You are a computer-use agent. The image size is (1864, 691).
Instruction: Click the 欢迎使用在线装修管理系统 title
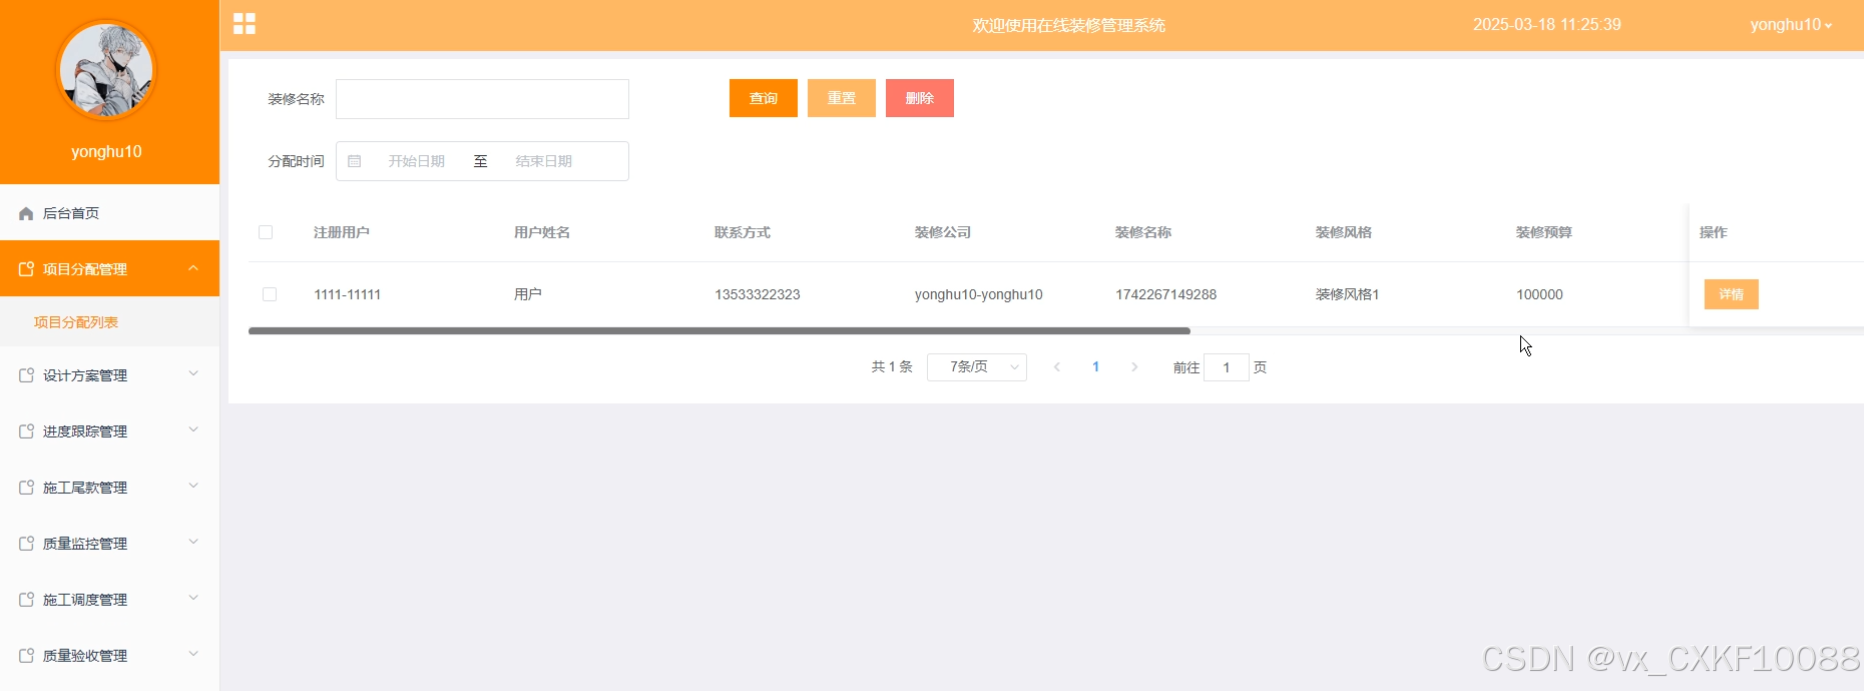click(x=1069, y=25)
